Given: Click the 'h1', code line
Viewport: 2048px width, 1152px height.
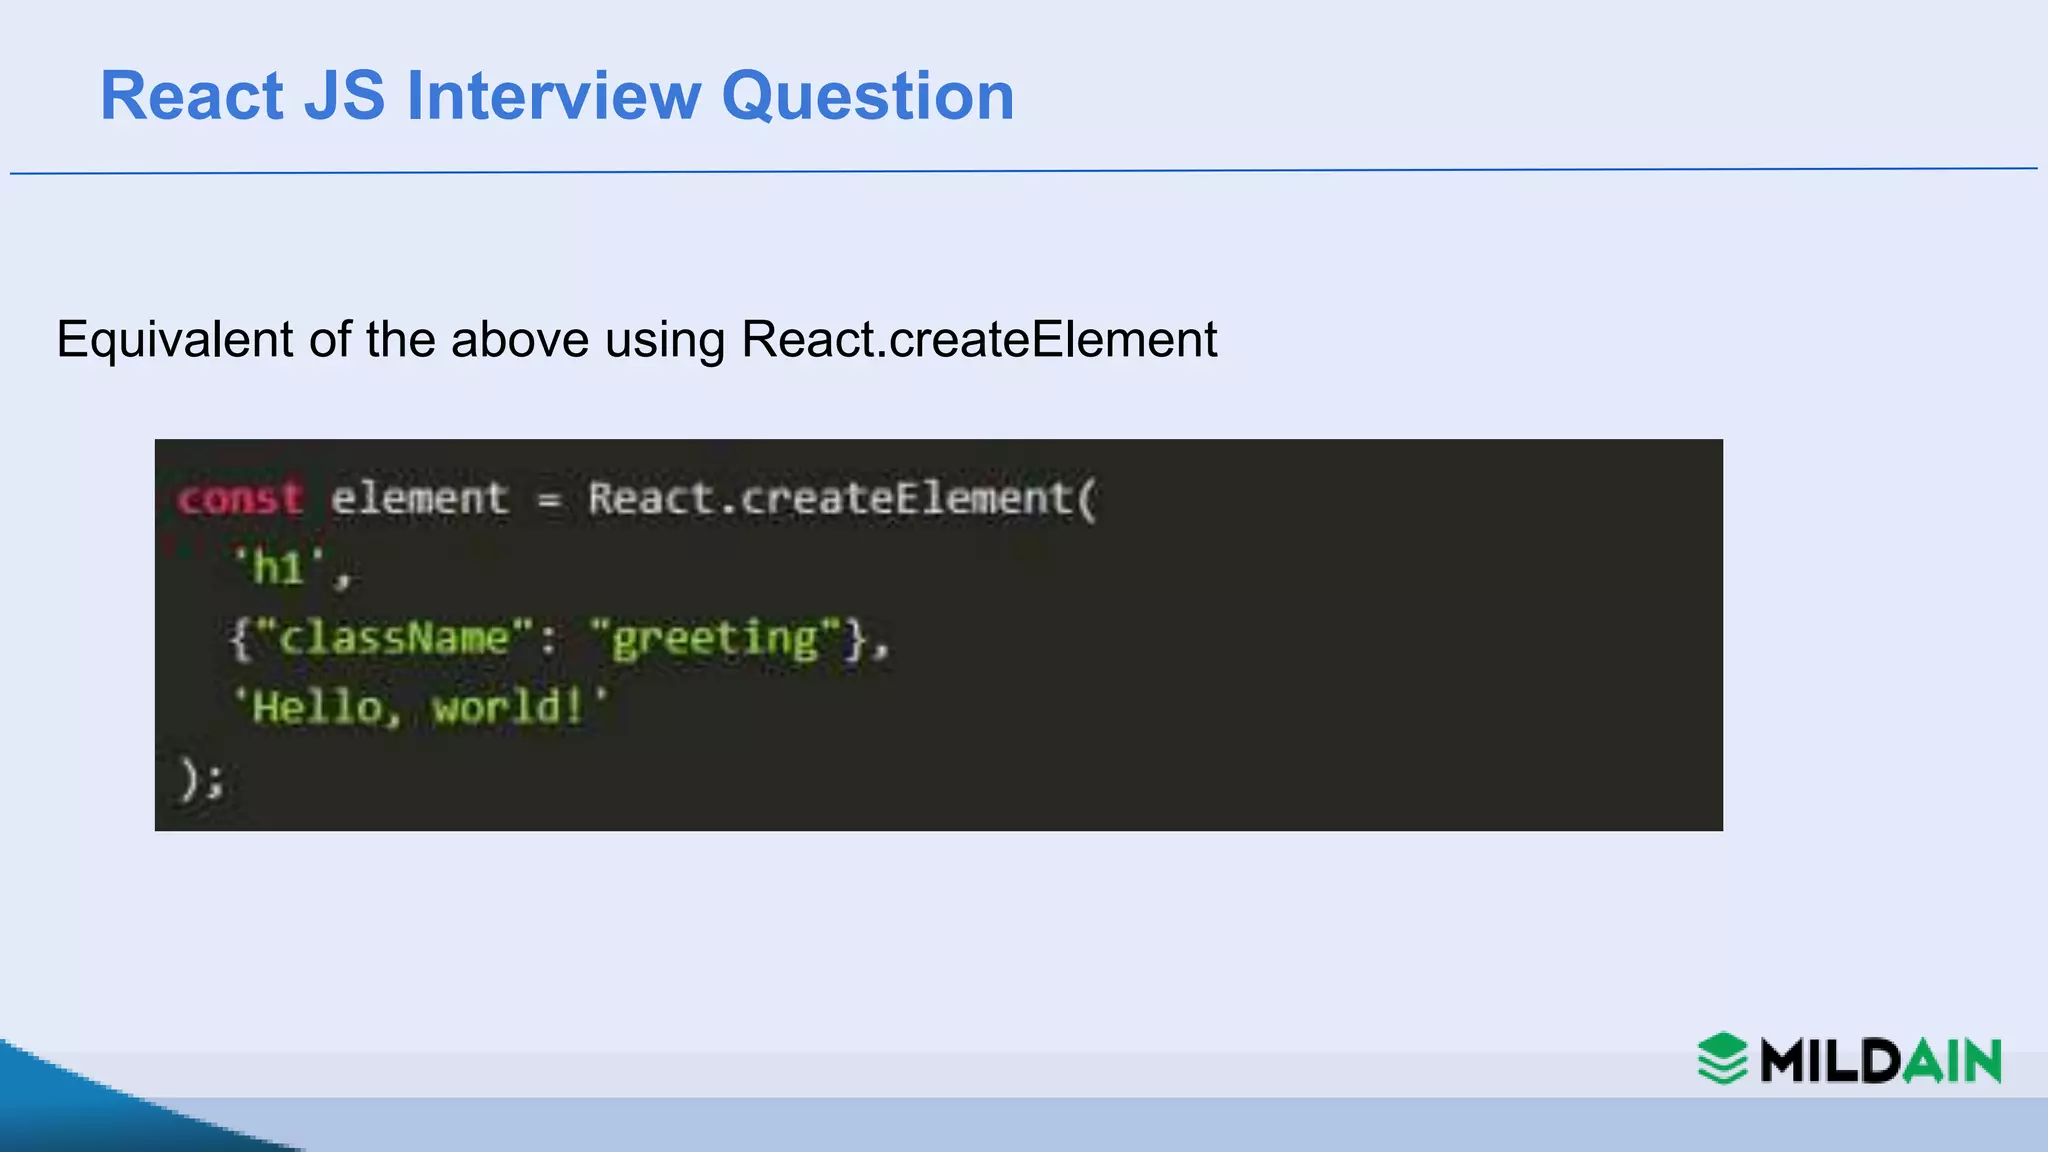Looking at the screenshot, I should click(x=292, y=568).
